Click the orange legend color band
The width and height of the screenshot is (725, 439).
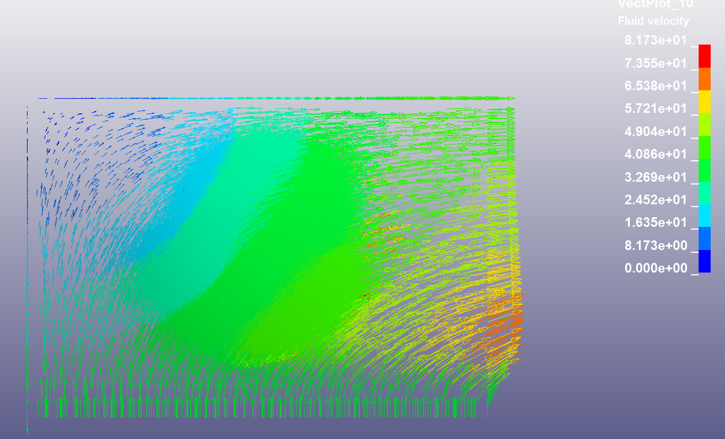pos(704,79)
